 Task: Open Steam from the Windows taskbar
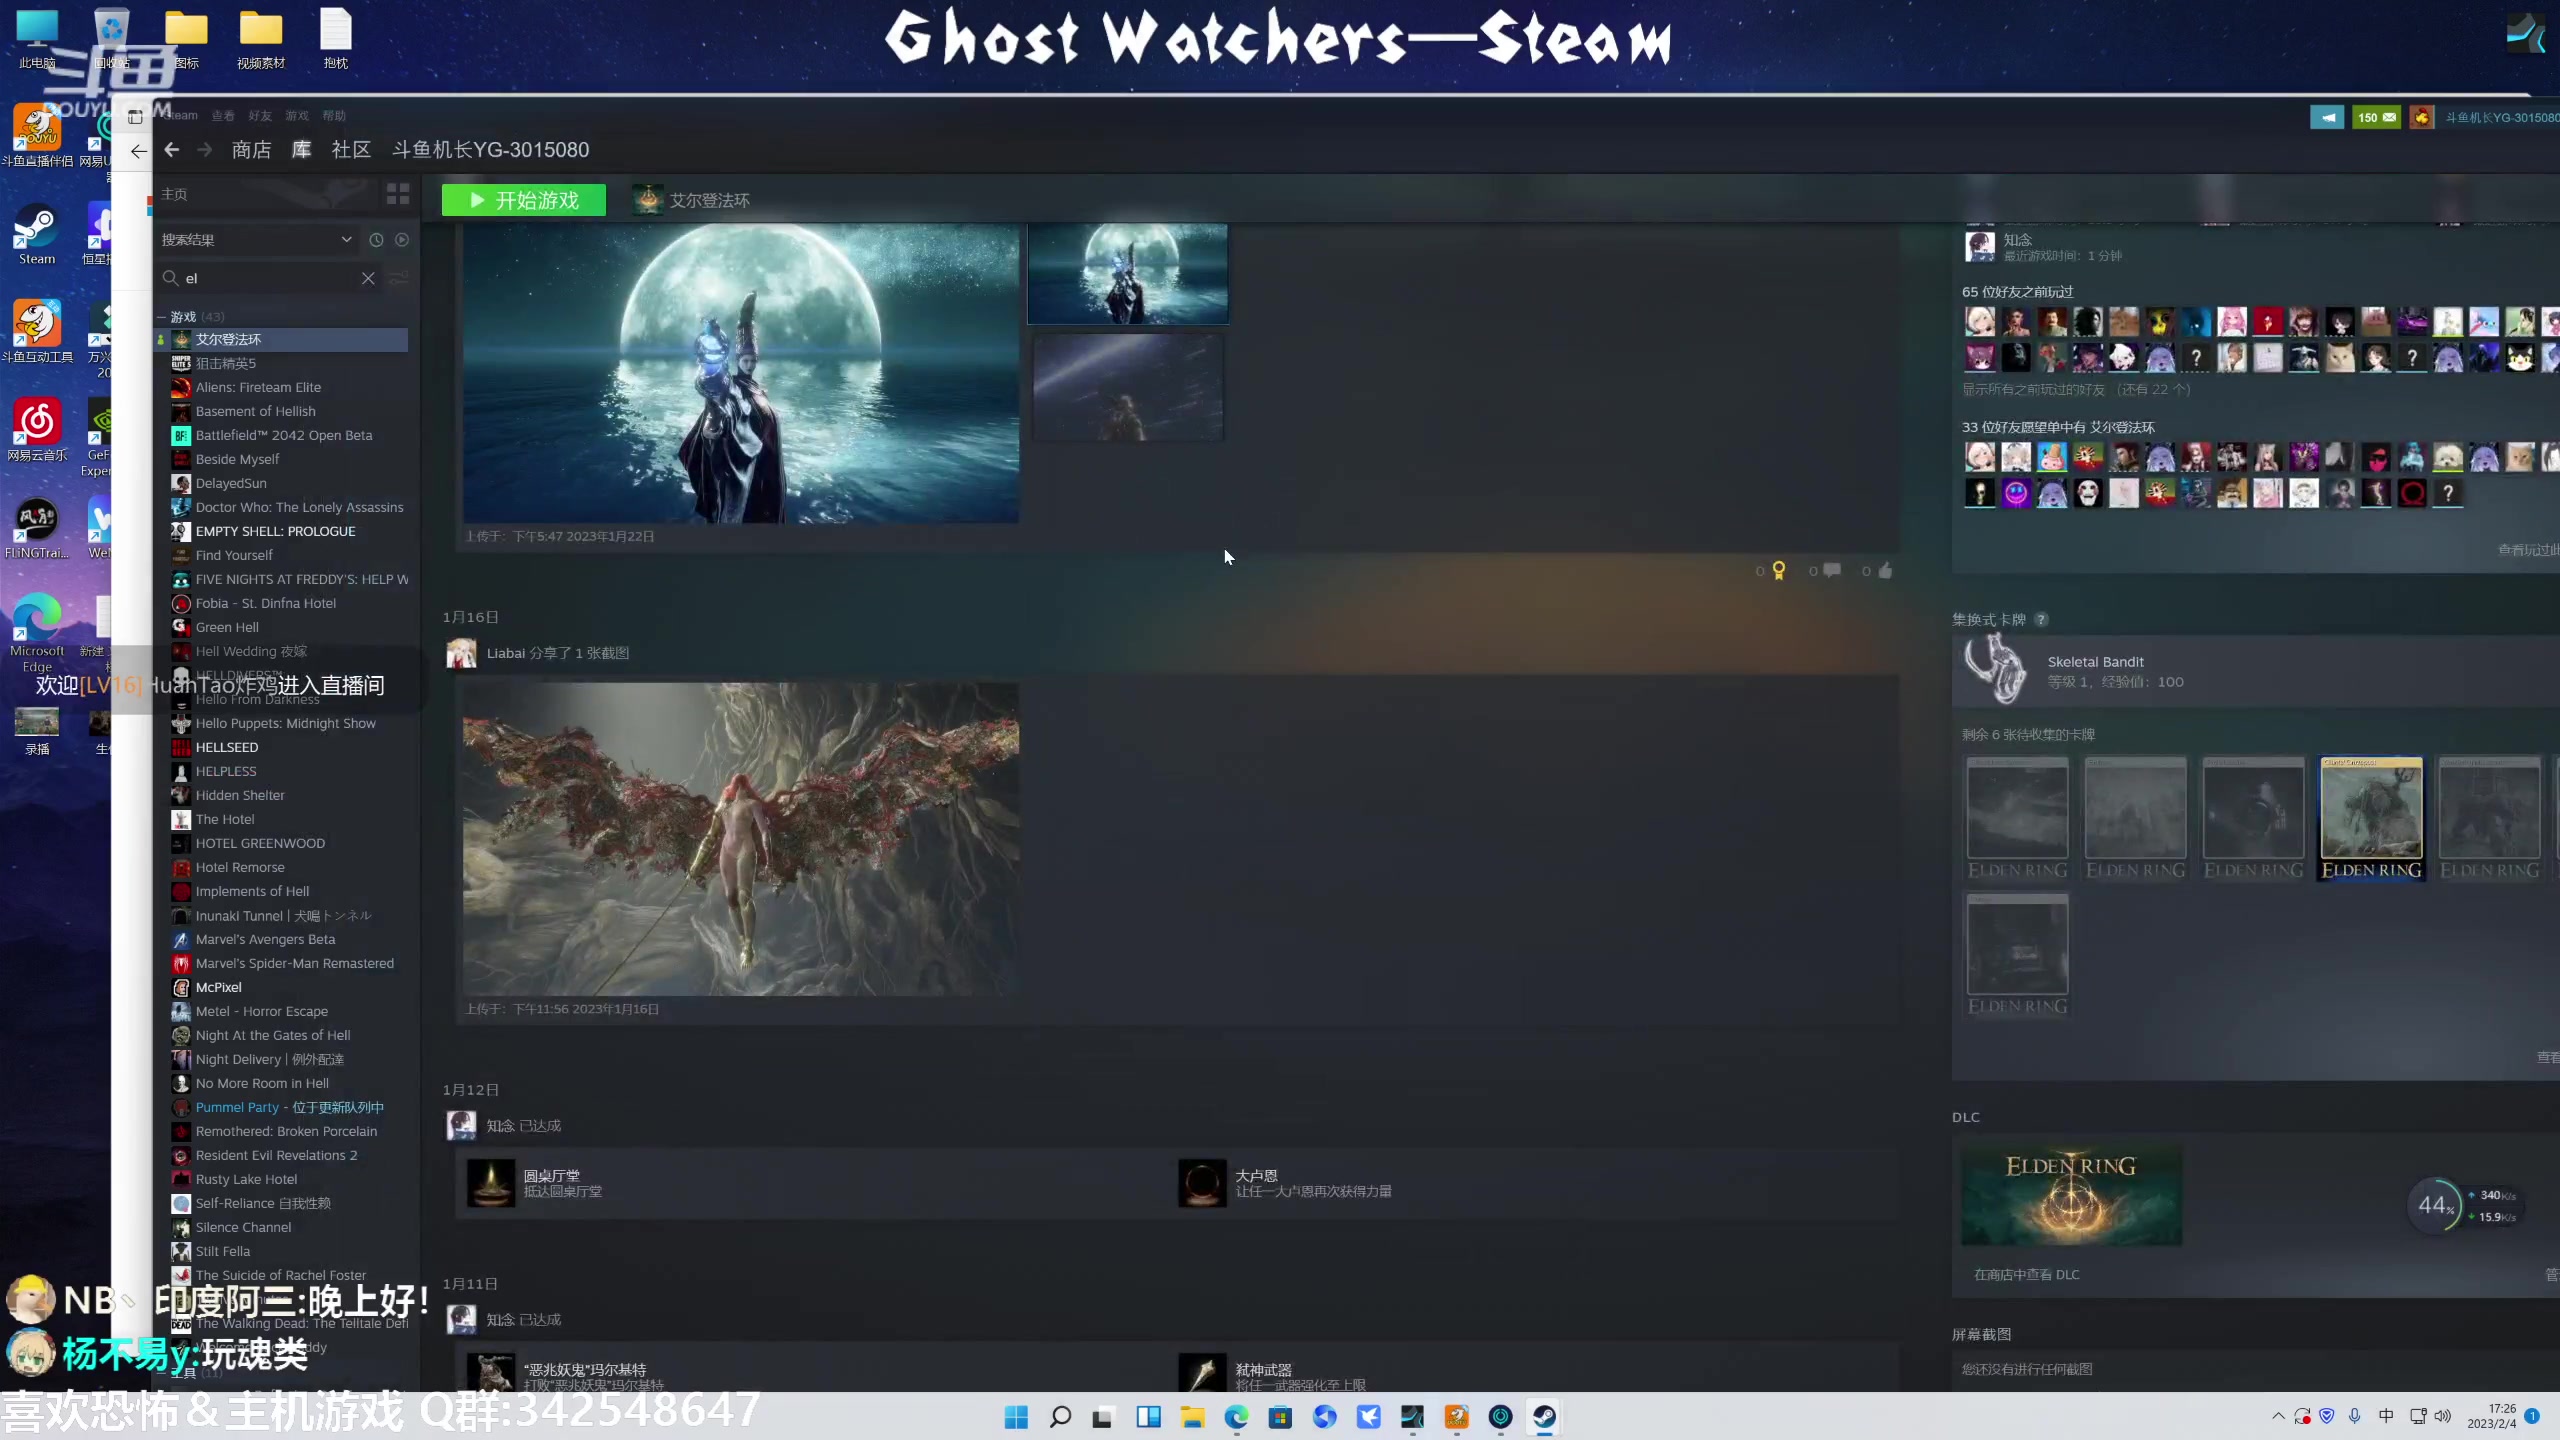tap(1544, 1417)
